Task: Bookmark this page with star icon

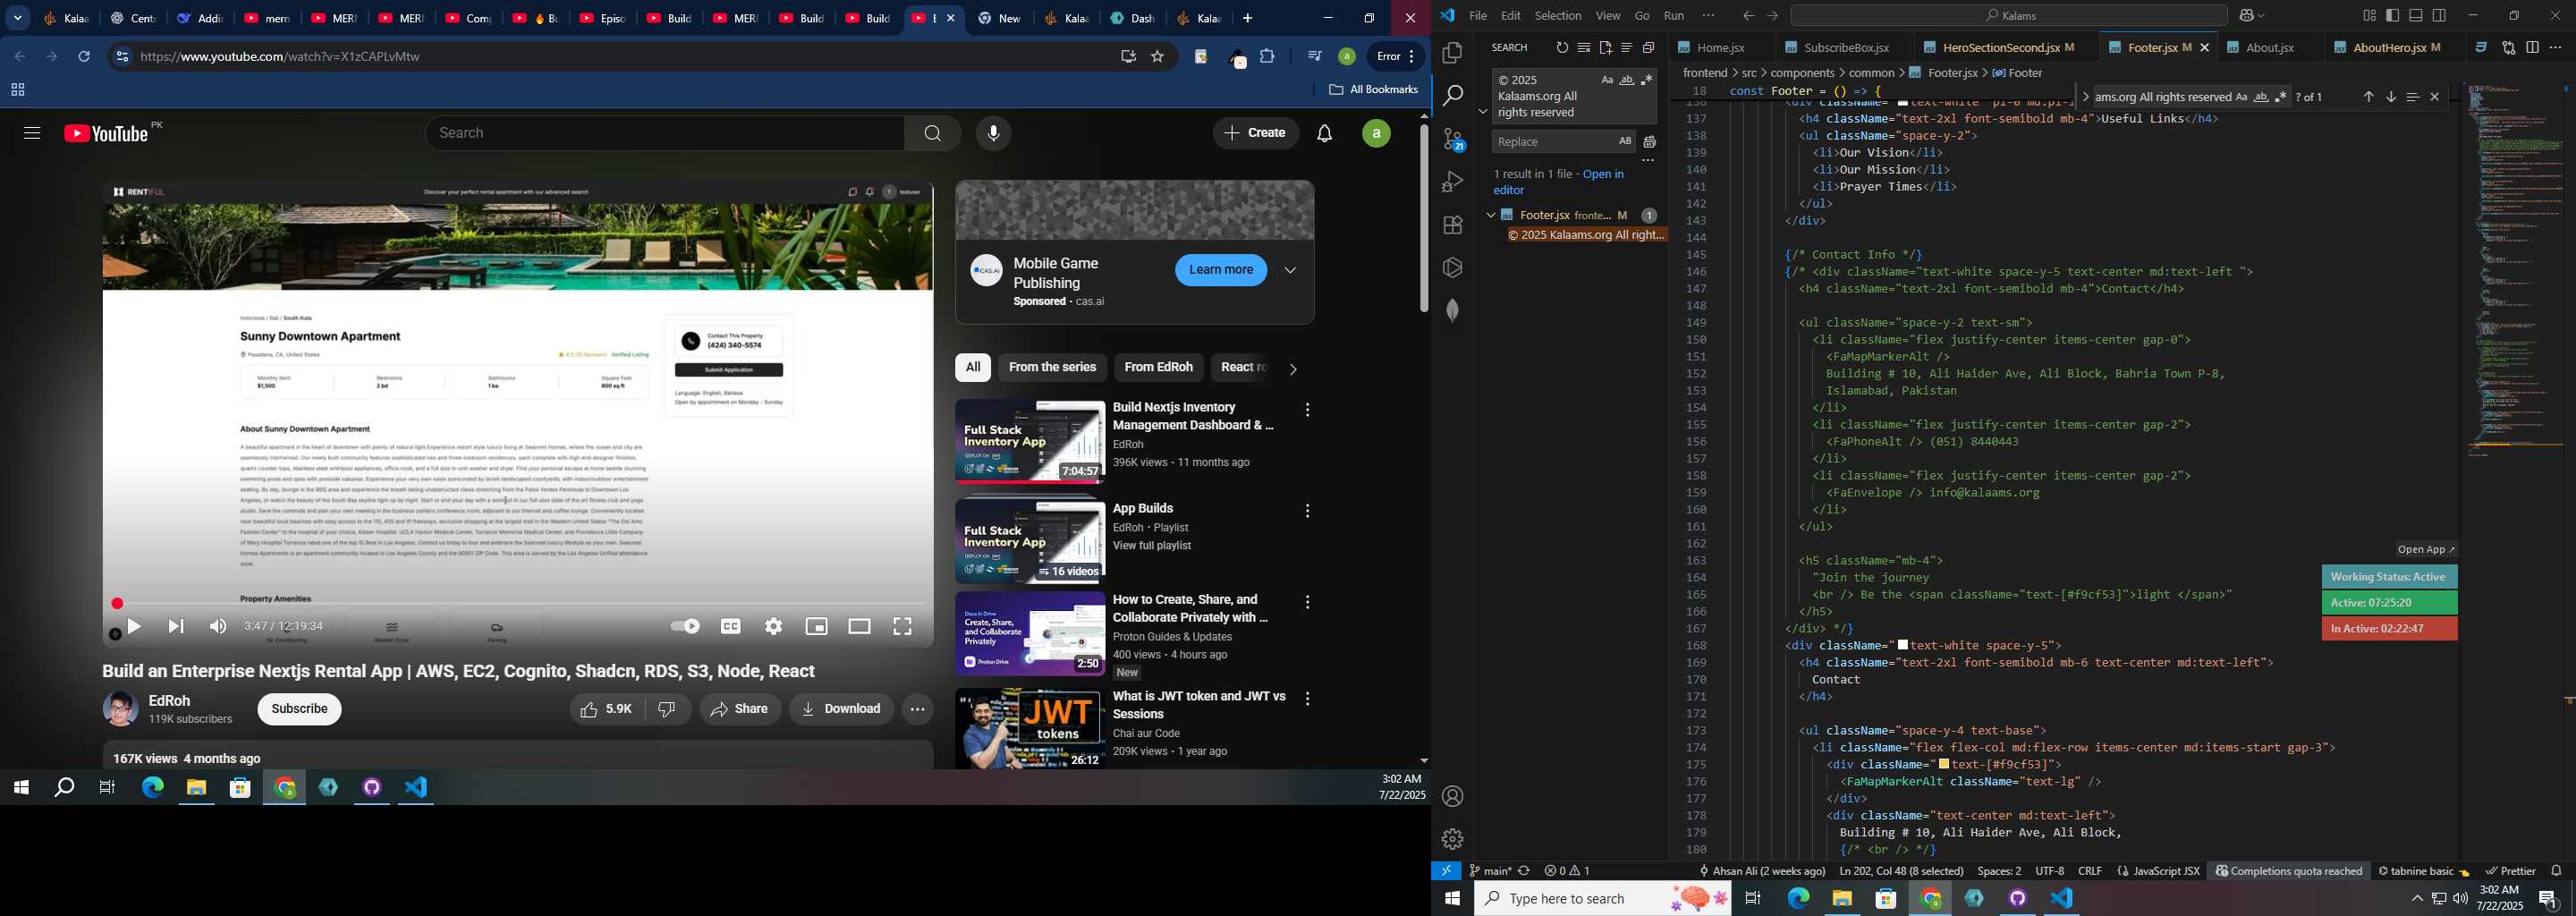Action: point(1158,57)
